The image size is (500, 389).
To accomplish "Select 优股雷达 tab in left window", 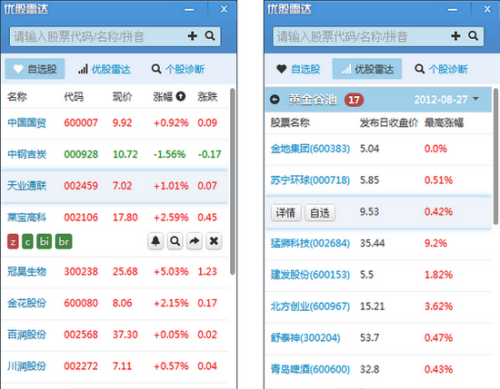I will click(x=104, y=69).
